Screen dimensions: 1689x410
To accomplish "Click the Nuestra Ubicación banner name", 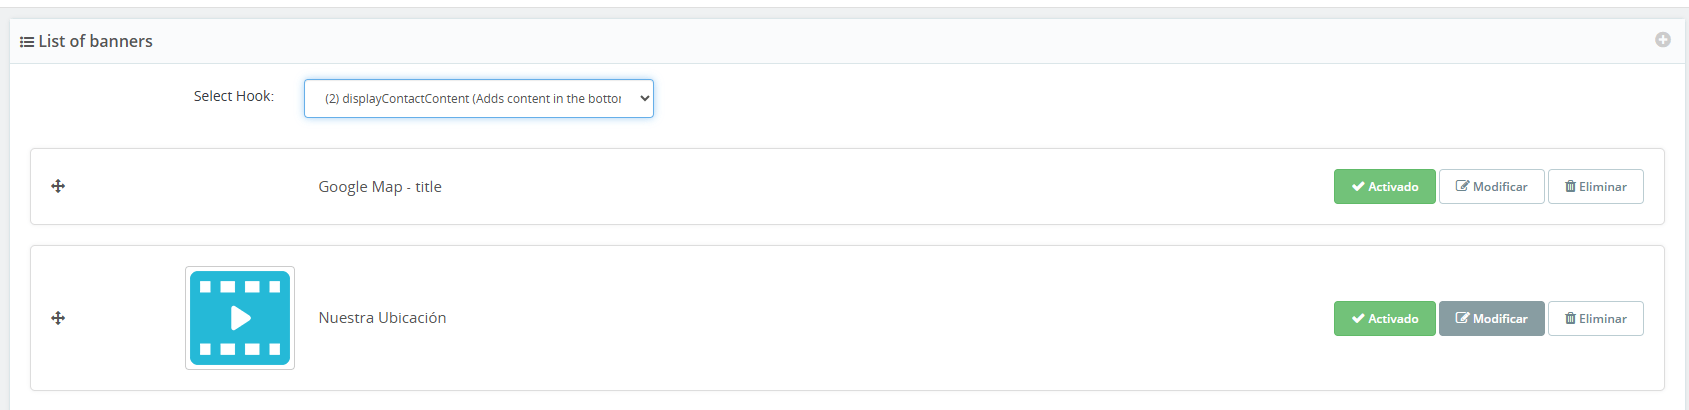I will tap(382, 318).
